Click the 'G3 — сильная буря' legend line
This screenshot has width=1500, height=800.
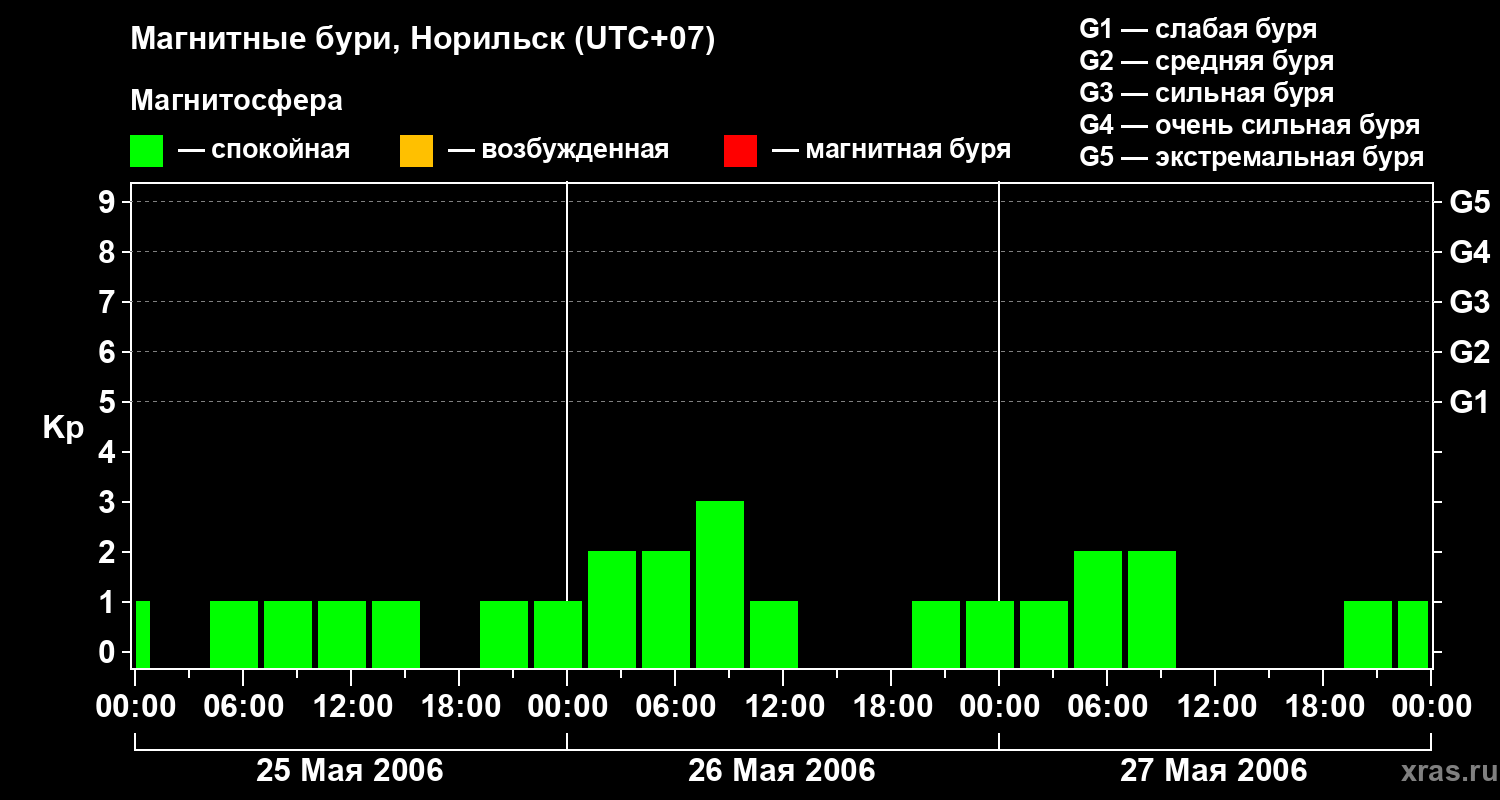pos(1207,93)
